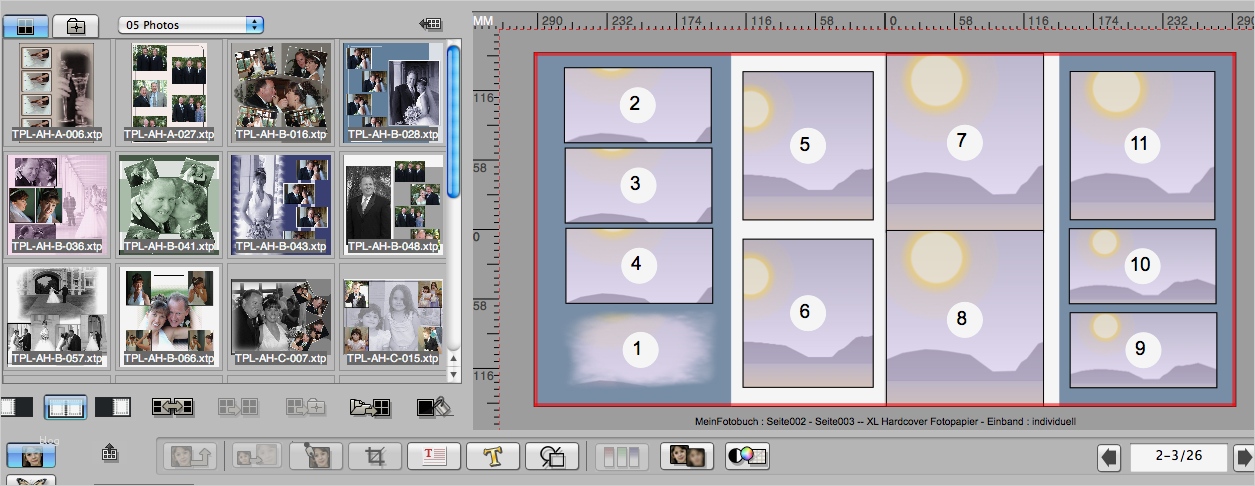Image resolution: width=1255 pixels, height=486 pixels.
Task: Select template TPL-AH-B-043.xtp
Action: click(x=281, y=203)
